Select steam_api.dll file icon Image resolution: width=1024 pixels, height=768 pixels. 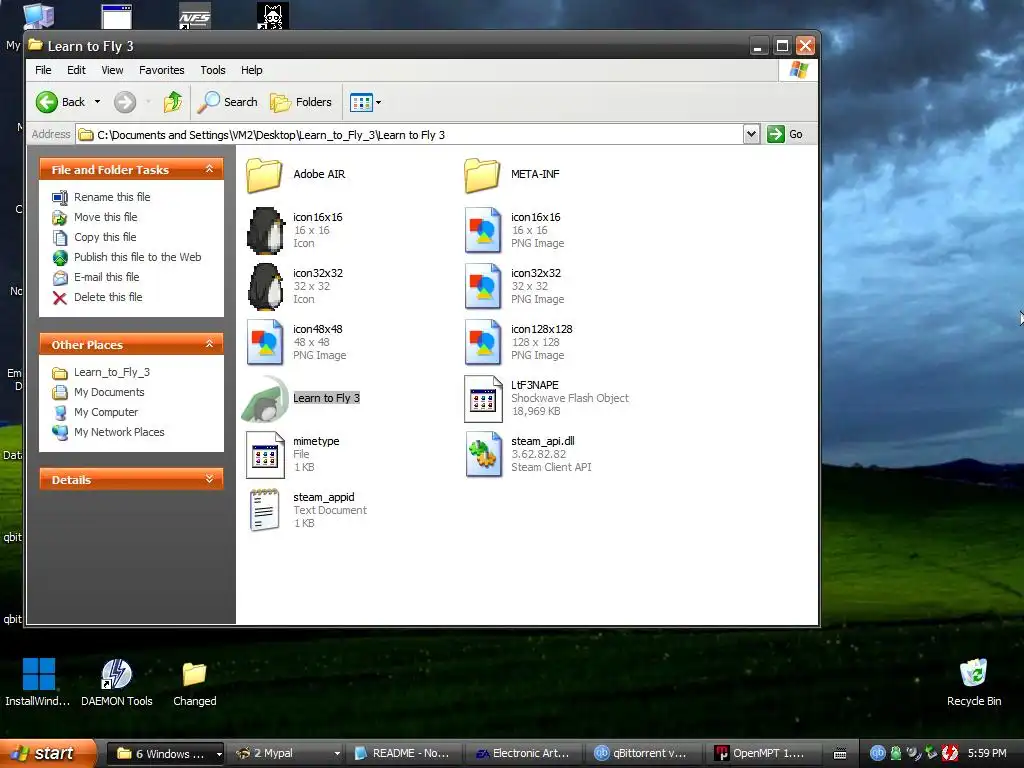coord(483,455)
